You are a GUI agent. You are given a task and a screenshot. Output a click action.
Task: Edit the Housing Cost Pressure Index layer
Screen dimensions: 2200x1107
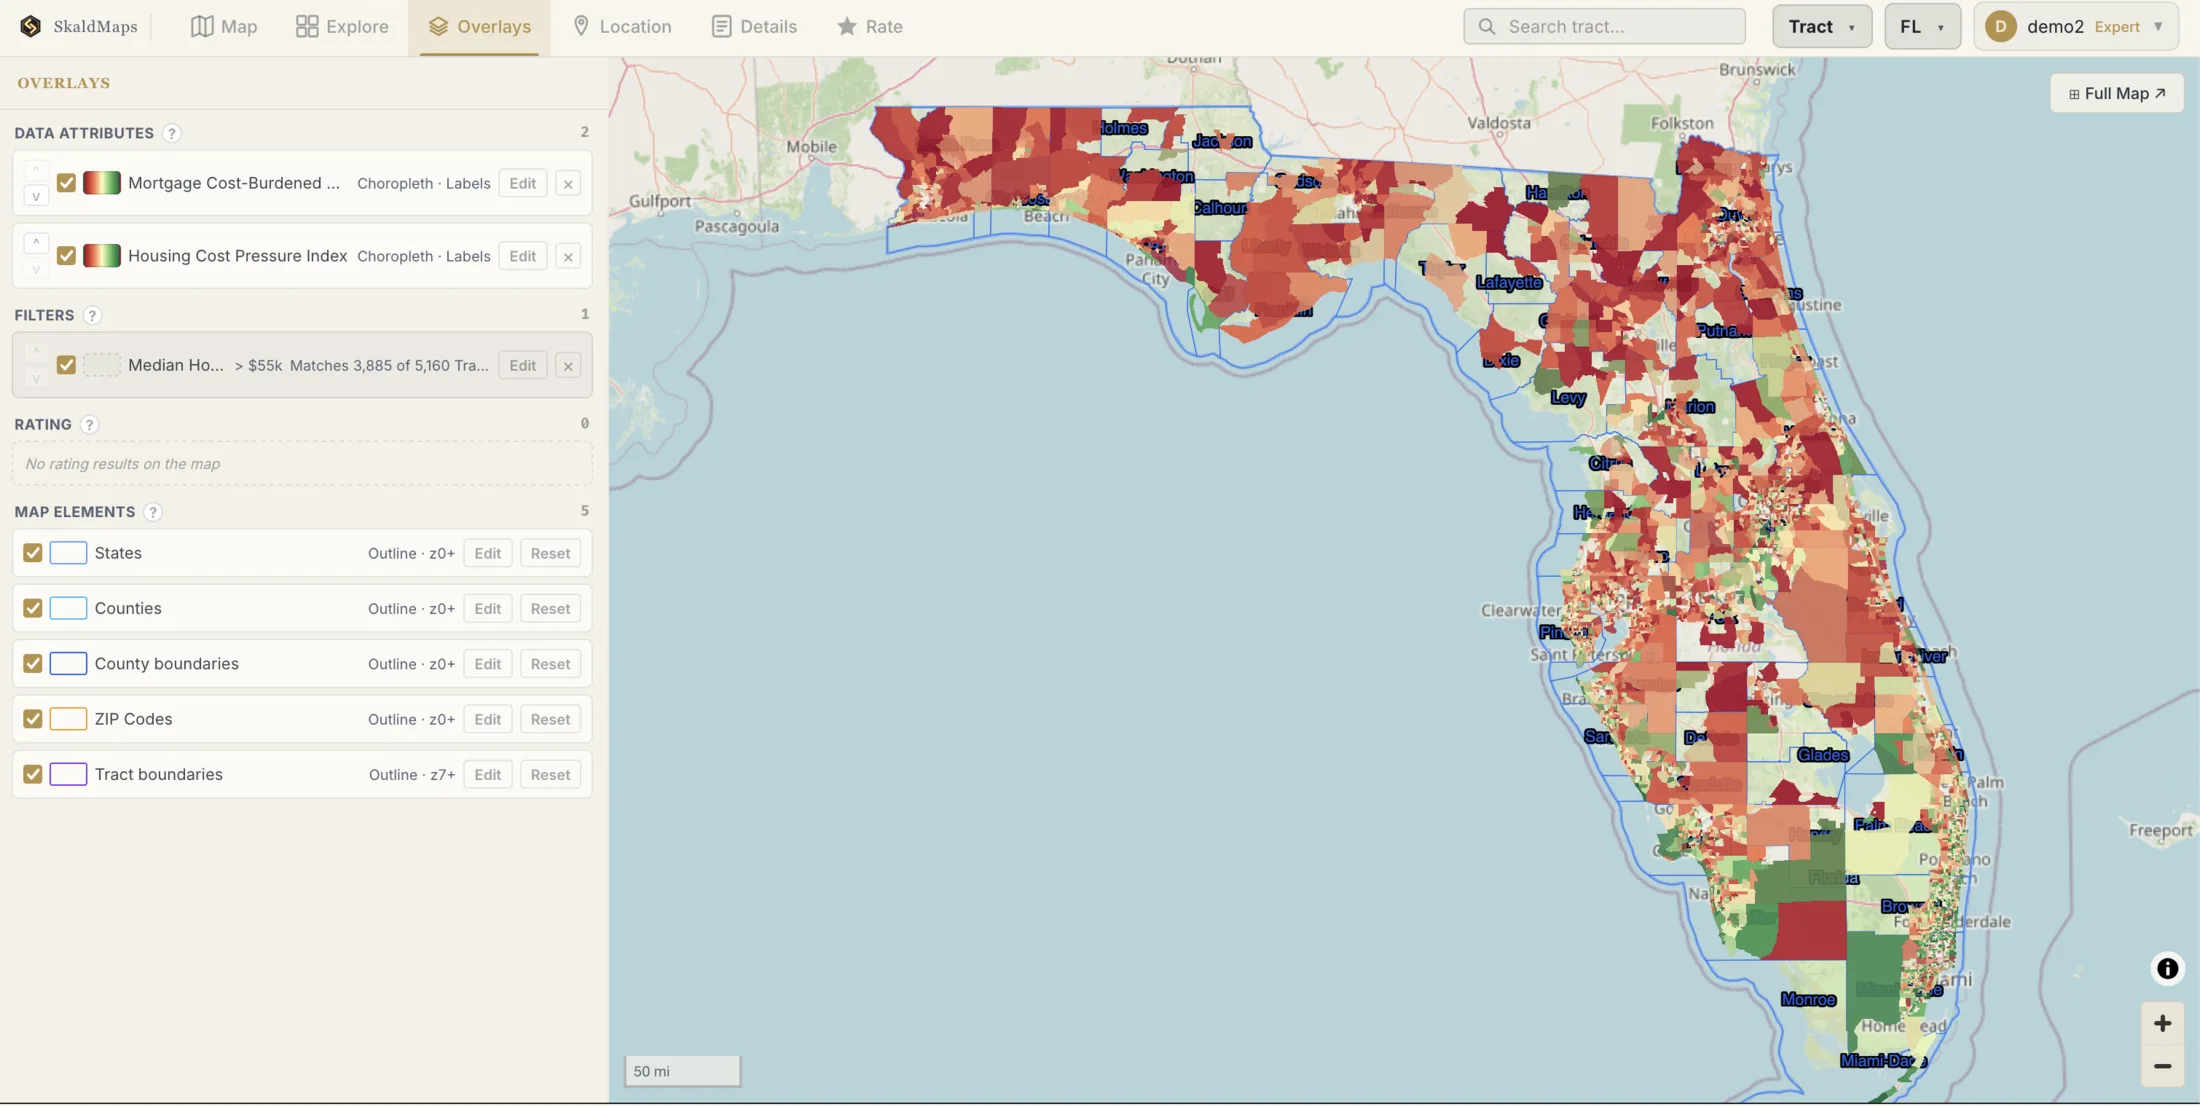[522, 256]
